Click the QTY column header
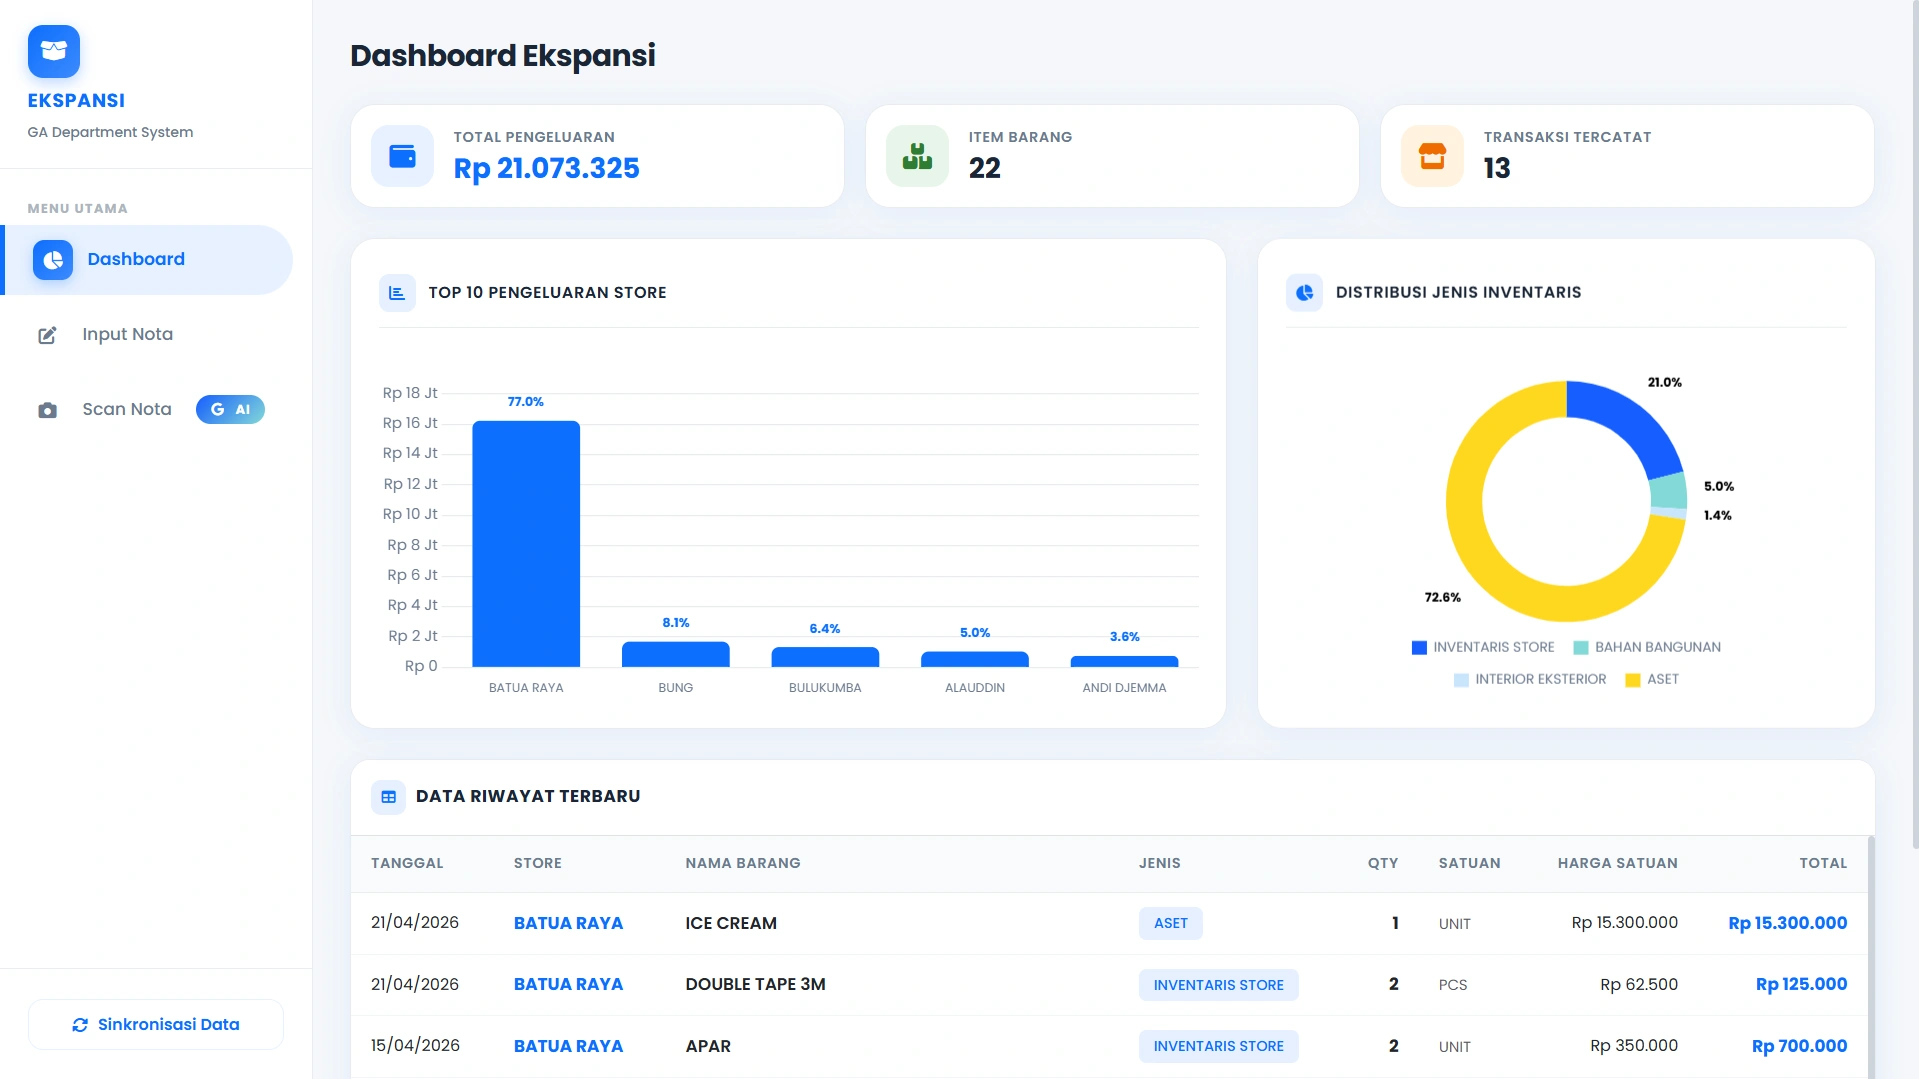 coord(1383,863)
